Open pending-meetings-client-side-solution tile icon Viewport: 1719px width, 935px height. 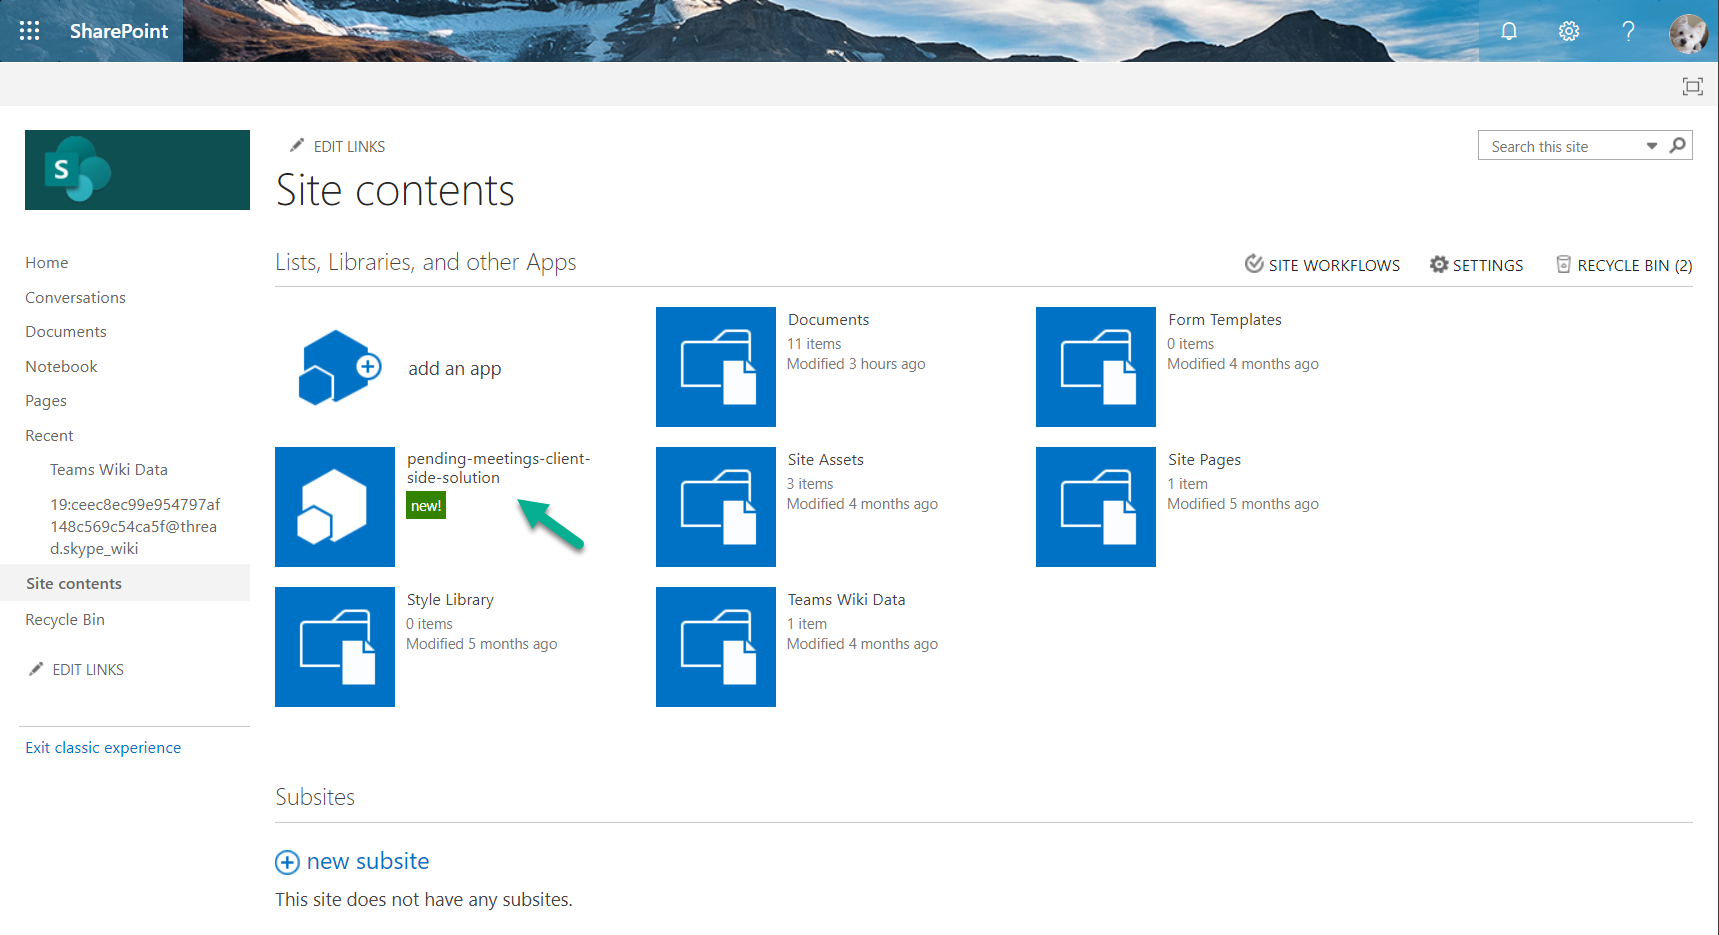coord(335,507)
